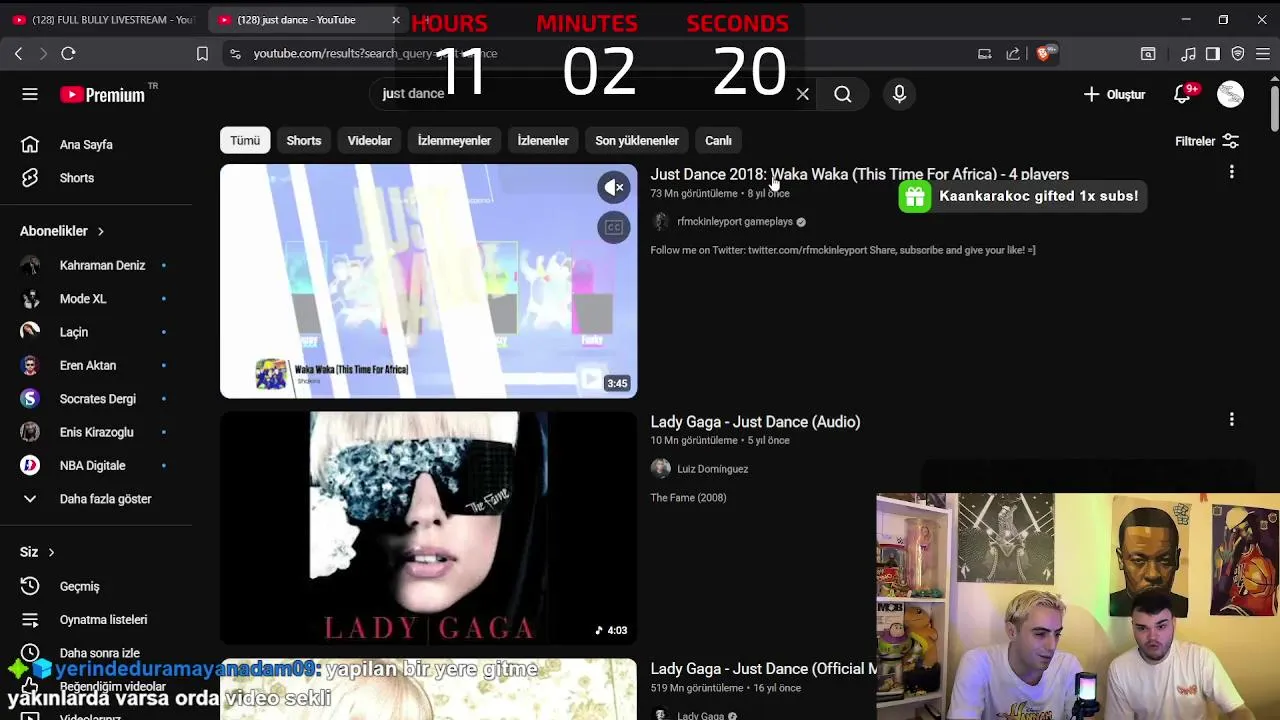1280x720 pixels.
Task: Open more options for Lady Gaga Audio video
Action: point(1231,420)
